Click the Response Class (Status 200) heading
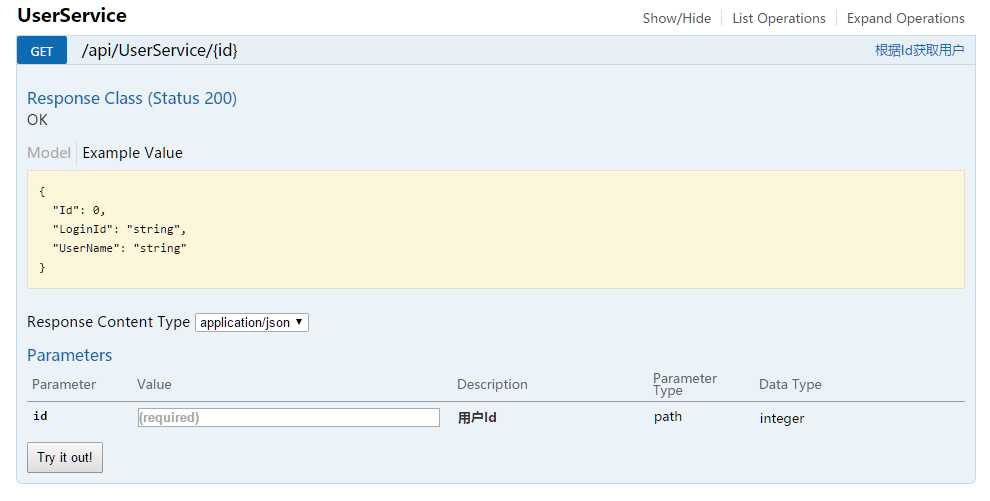This screenshot has width=990, height=501. point(132,98)
